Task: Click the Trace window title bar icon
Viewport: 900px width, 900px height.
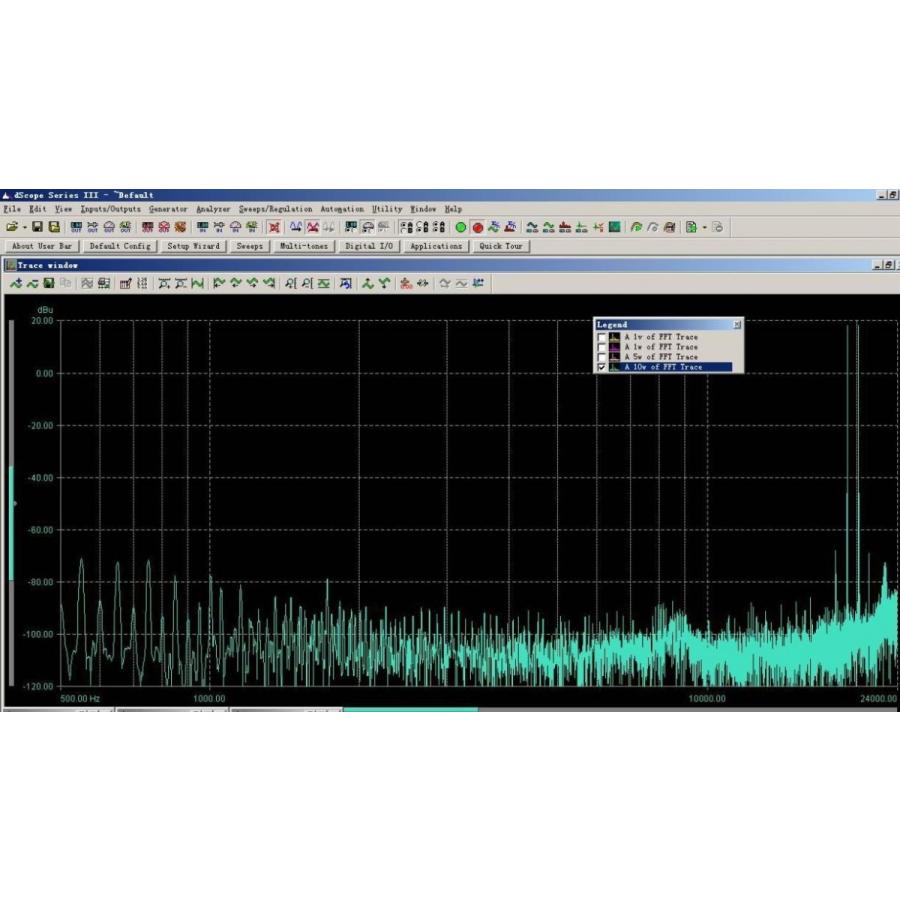Action: (10, 265)
